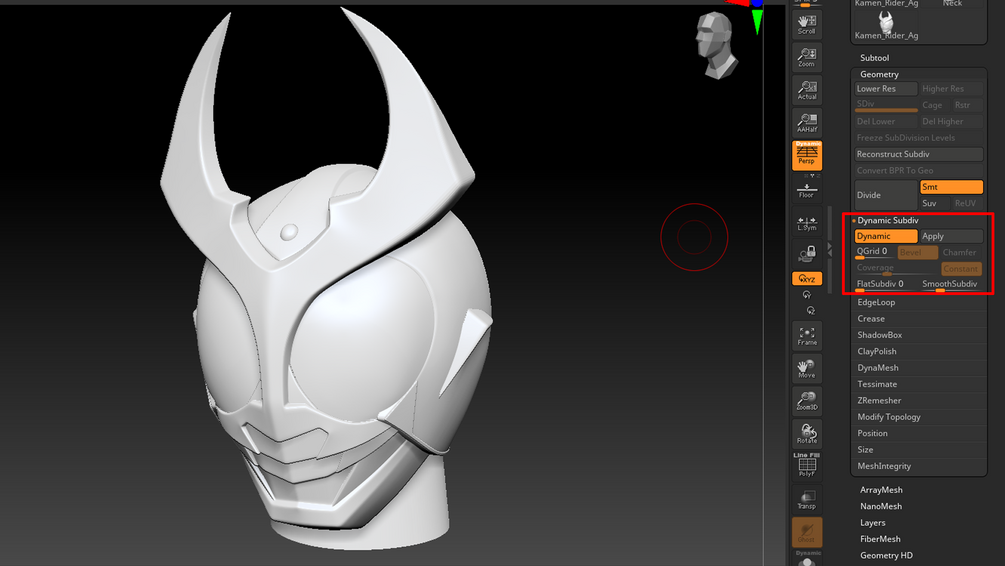Click Del Lower button

(886, 121)
